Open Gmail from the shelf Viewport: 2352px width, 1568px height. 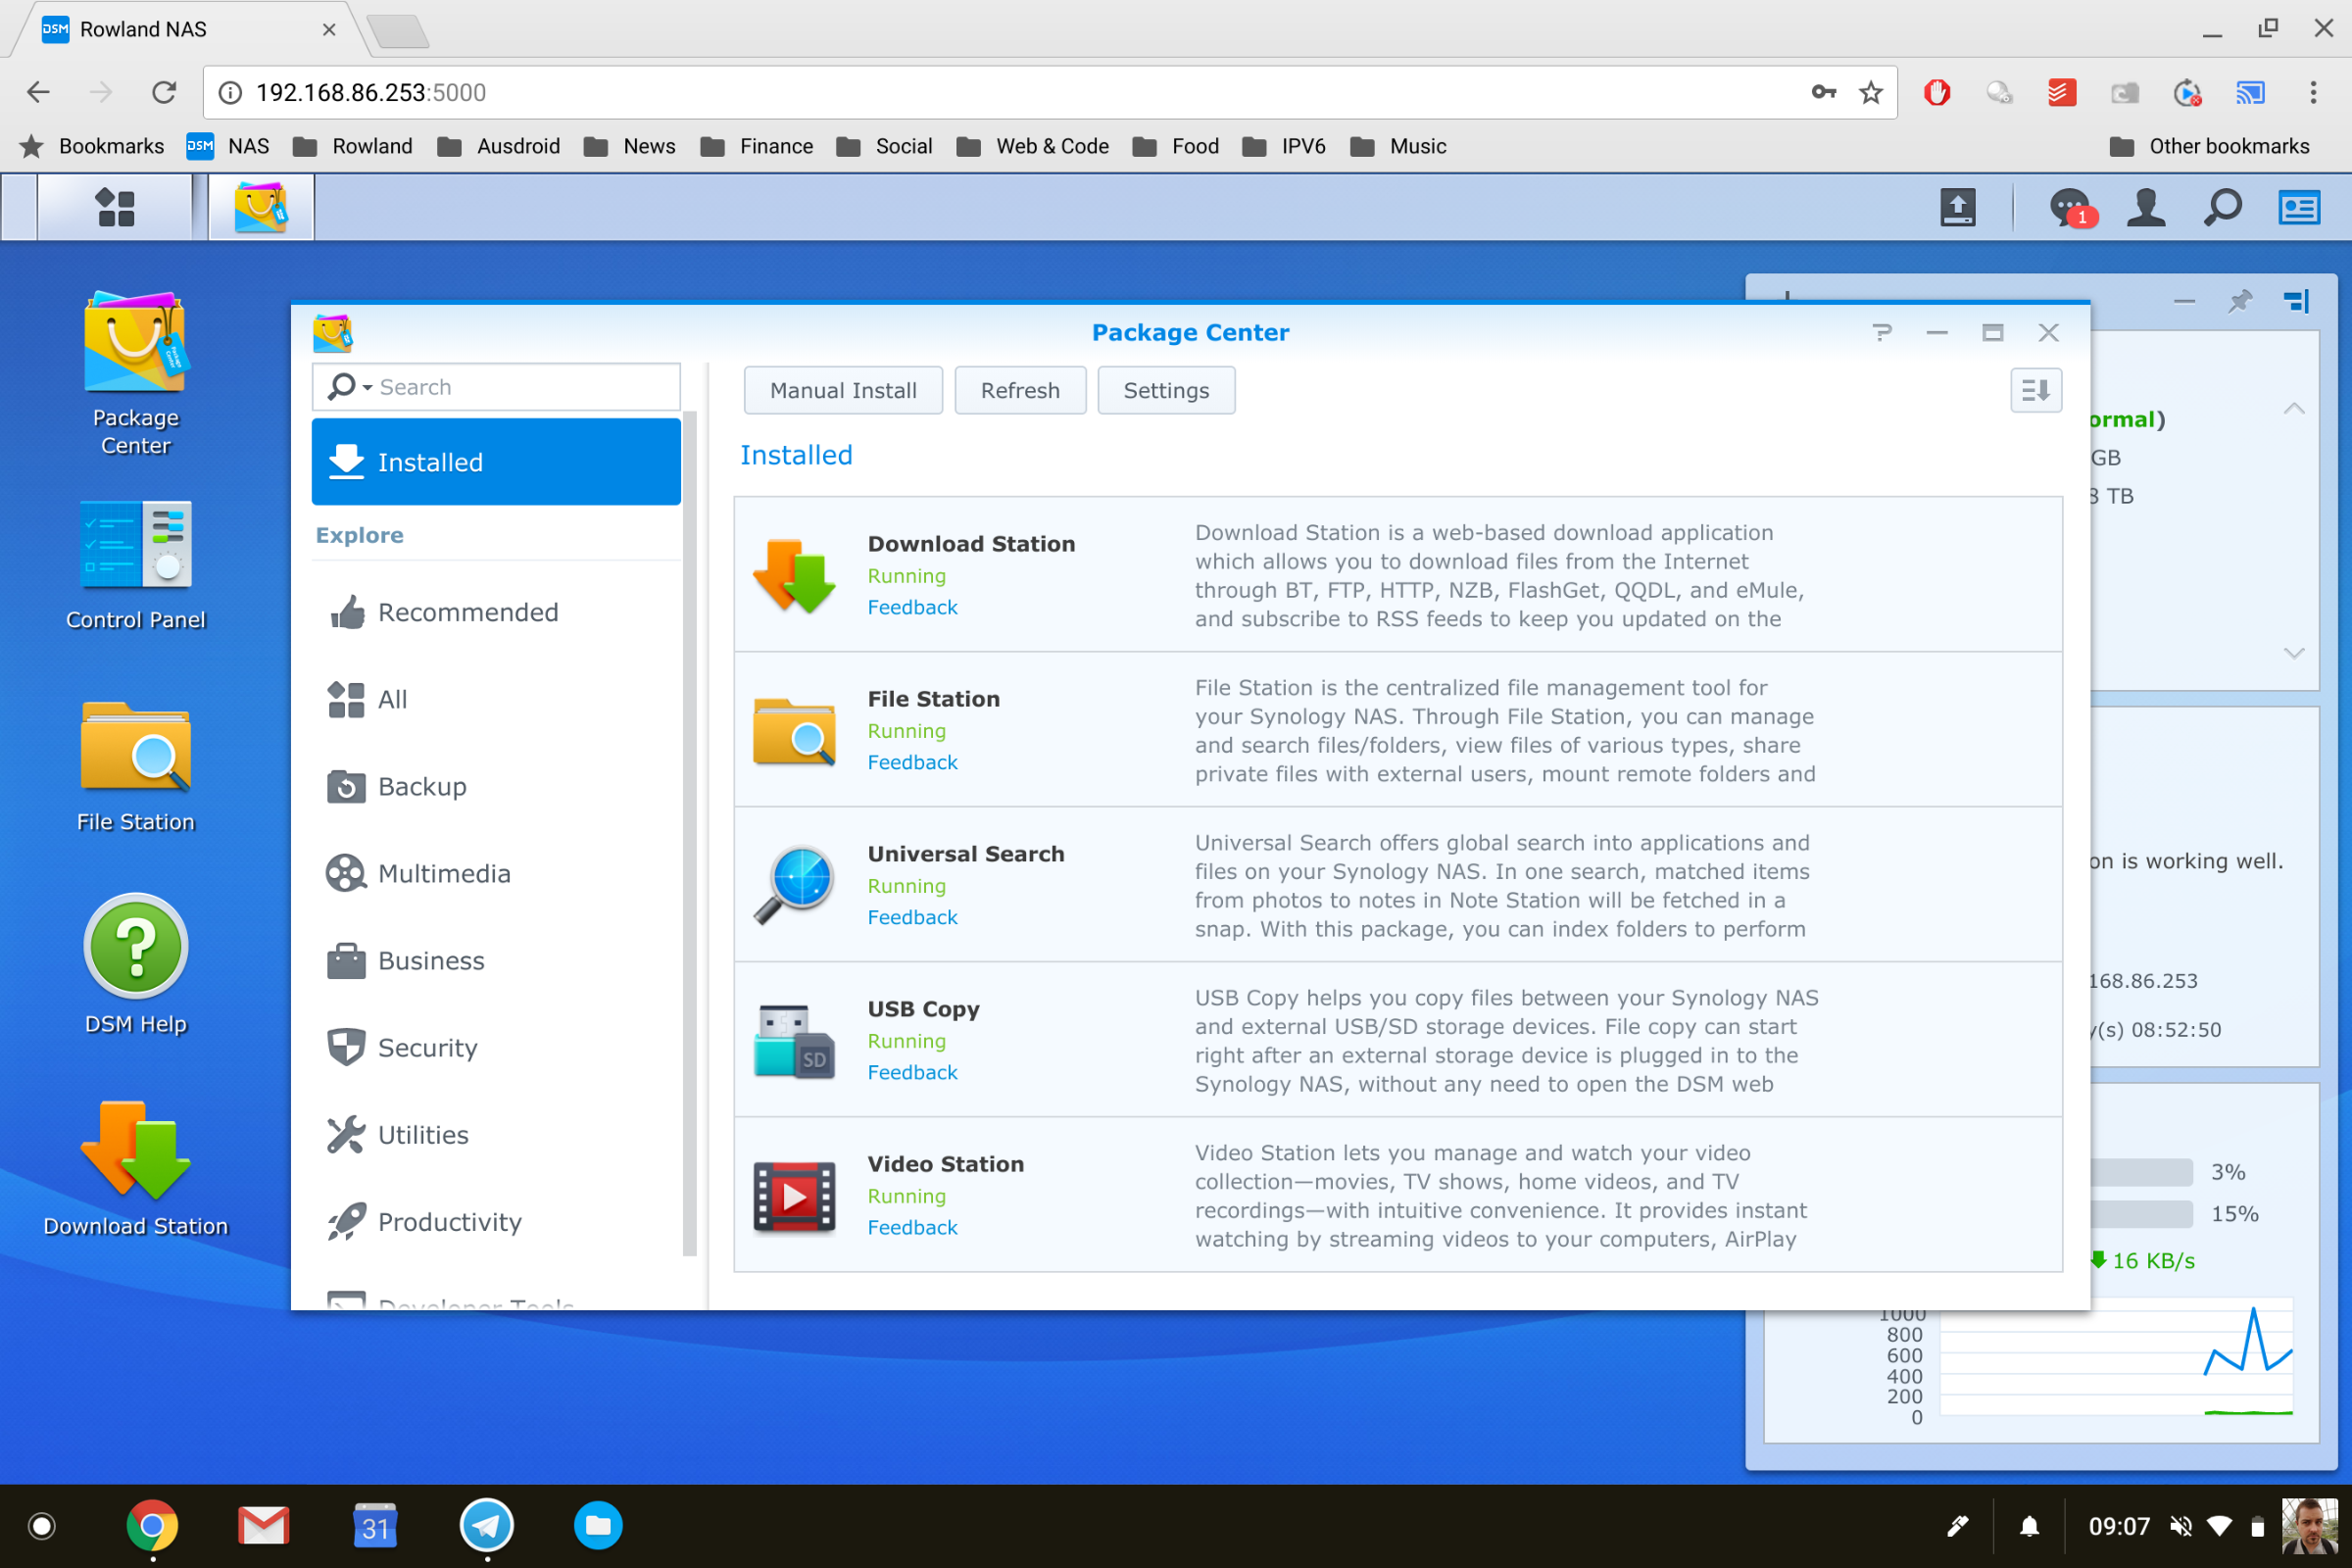(263, 1525)
